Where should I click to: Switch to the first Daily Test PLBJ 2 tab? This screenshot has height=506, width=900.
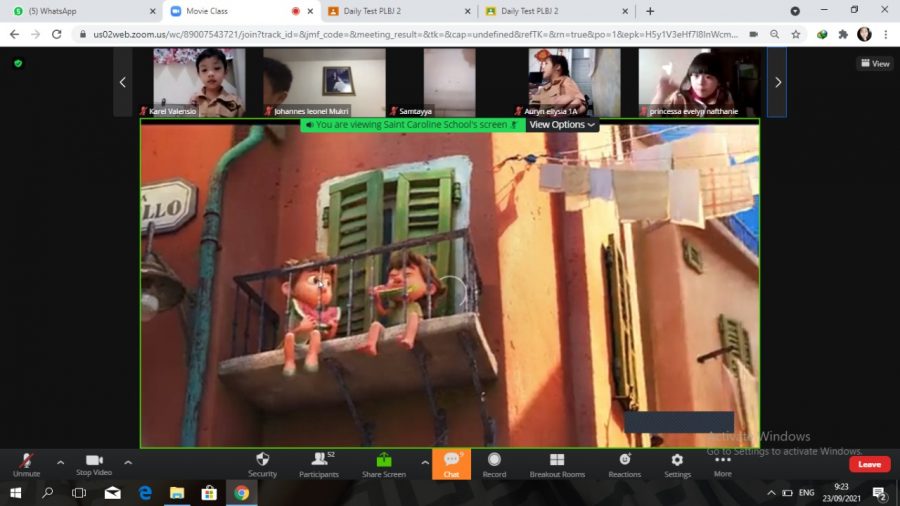point(395,11)
